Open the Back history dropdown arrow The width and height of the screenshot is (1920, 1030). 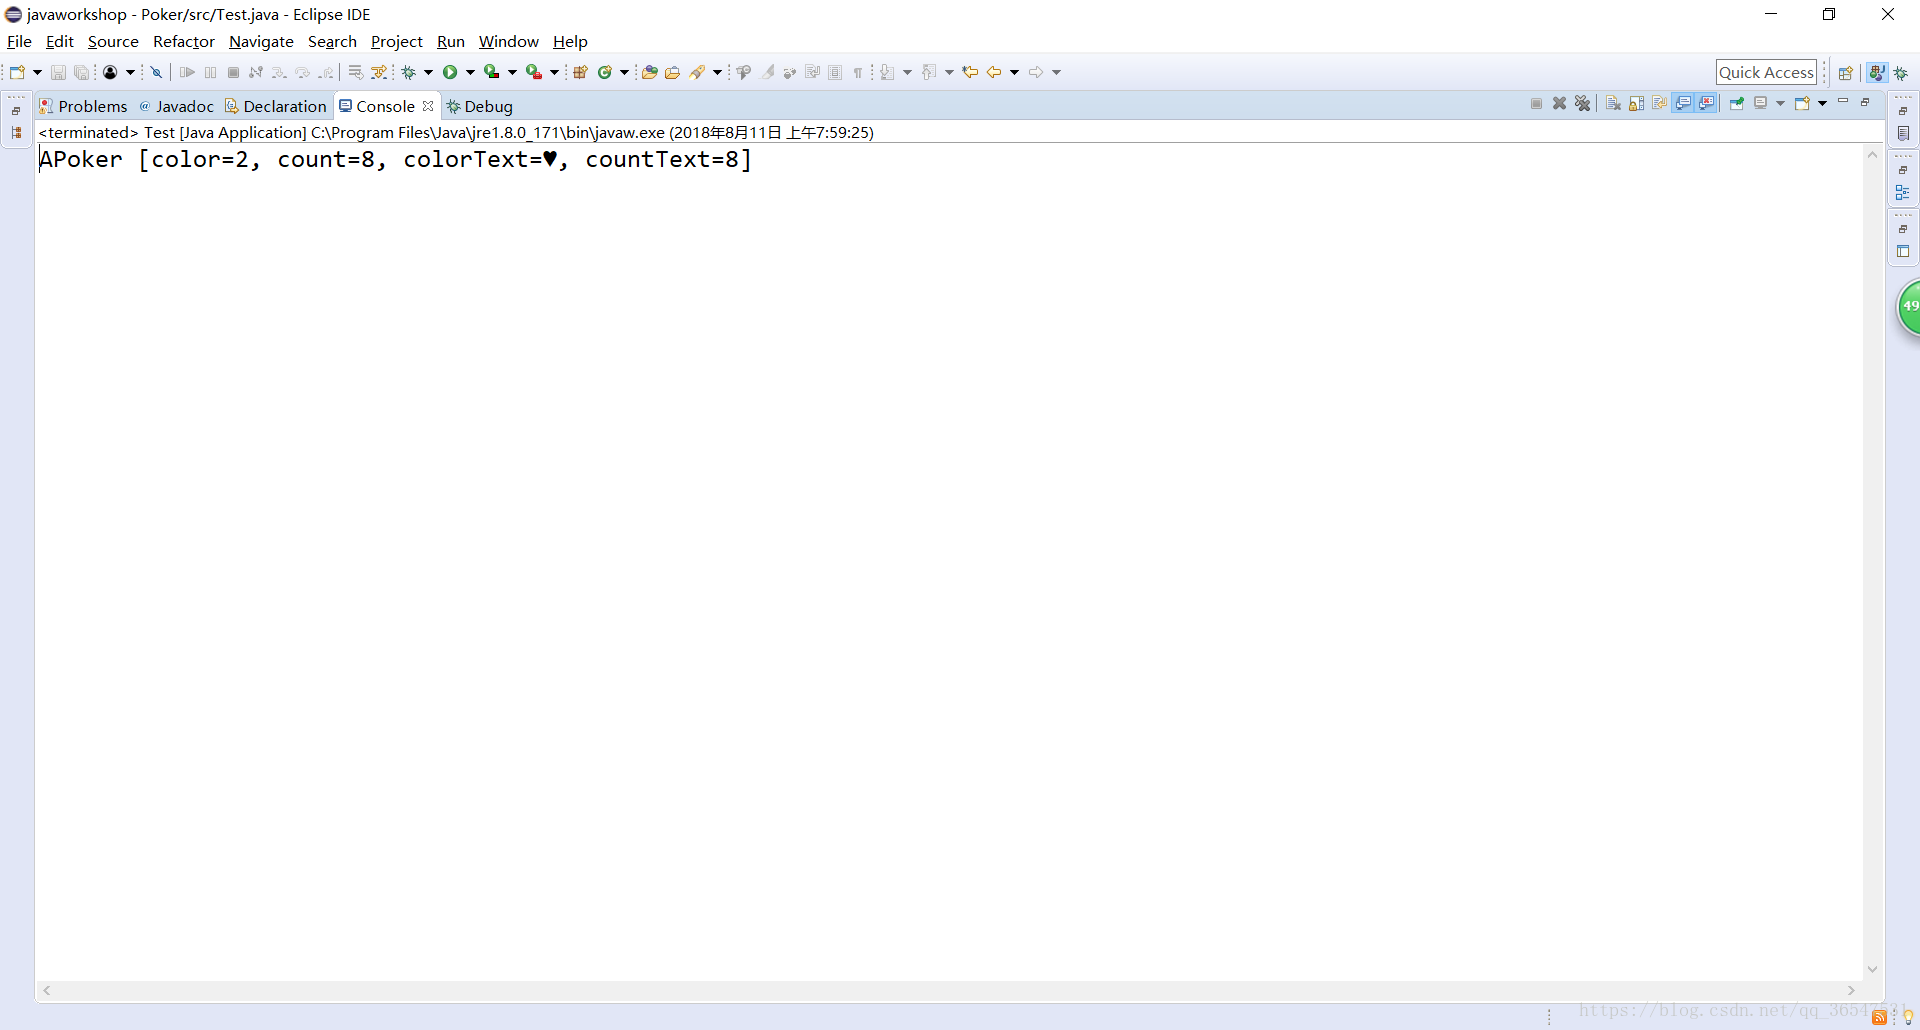[1014, 72]
